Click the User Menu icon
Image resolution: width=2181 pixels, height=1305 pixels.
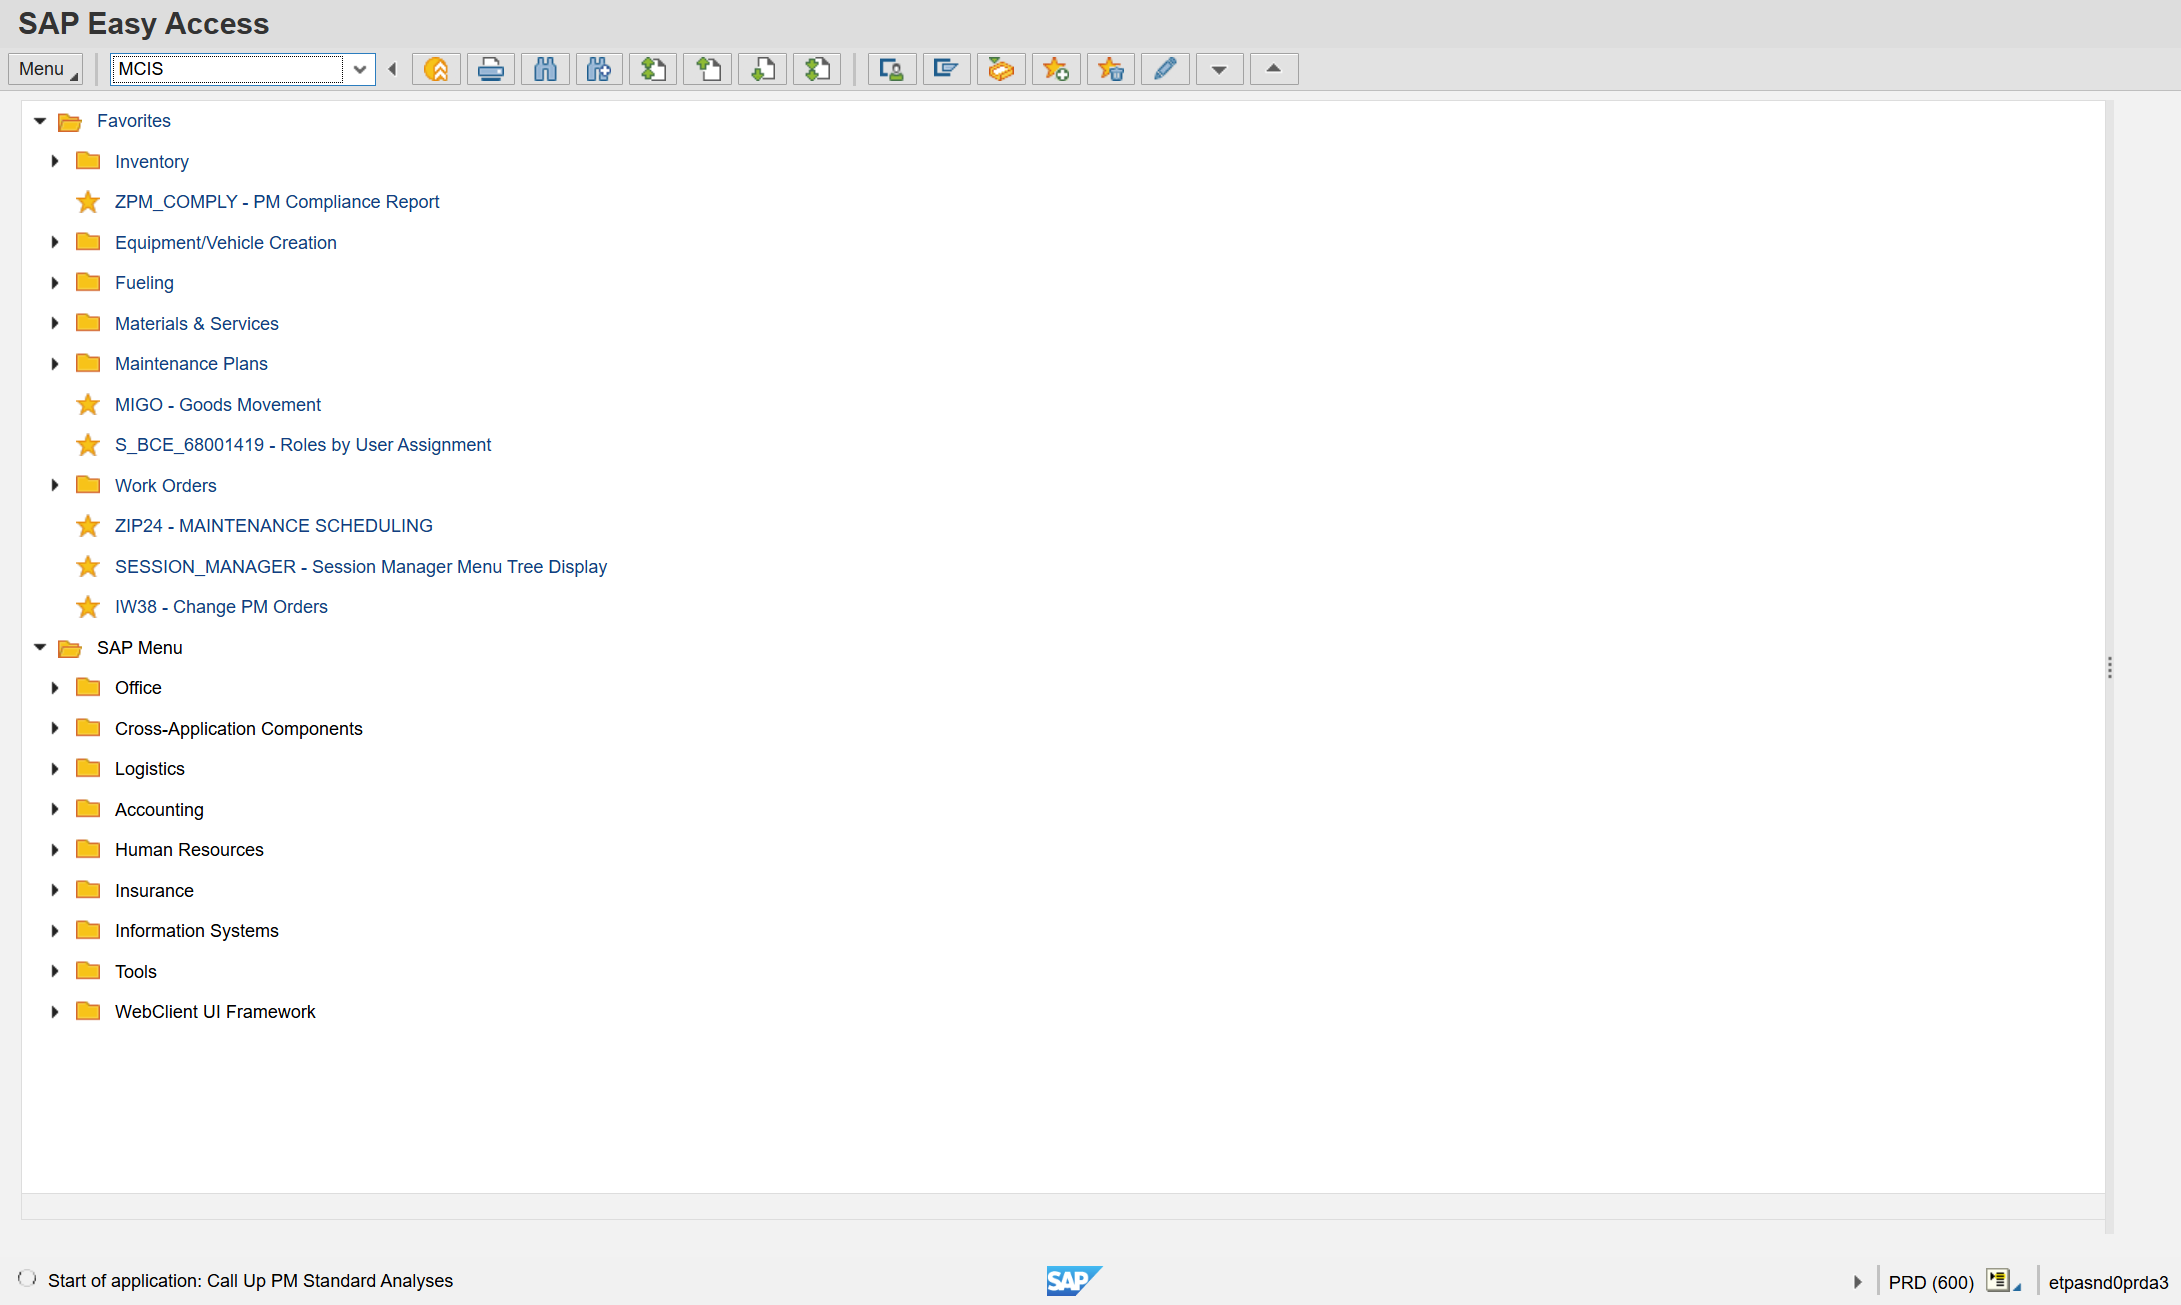(x=892, y=69)
